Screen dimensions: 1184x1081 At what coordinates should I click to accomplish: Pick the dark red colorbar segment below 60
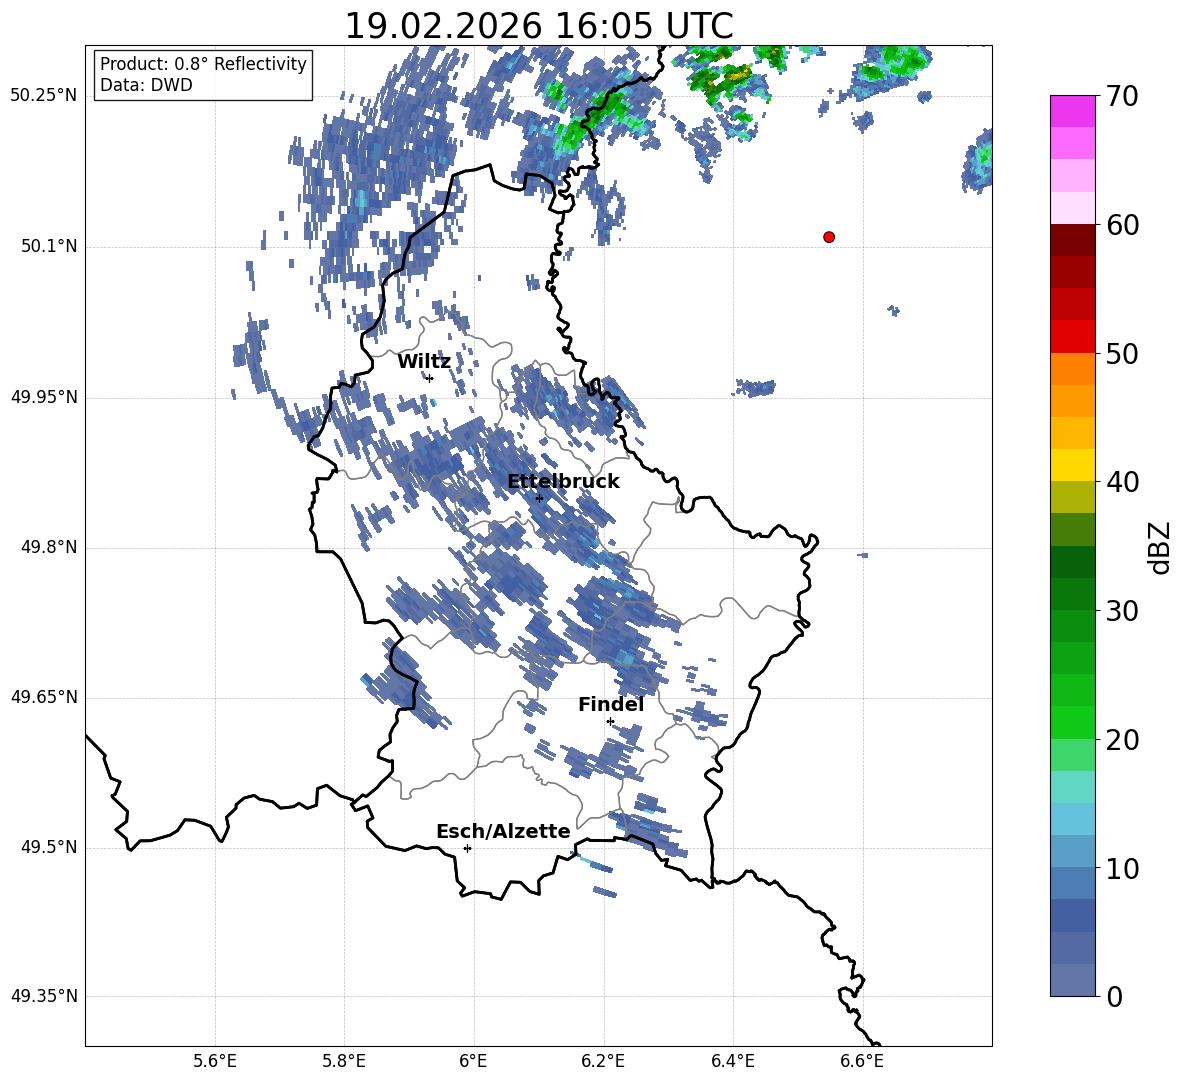[1072, 241]
